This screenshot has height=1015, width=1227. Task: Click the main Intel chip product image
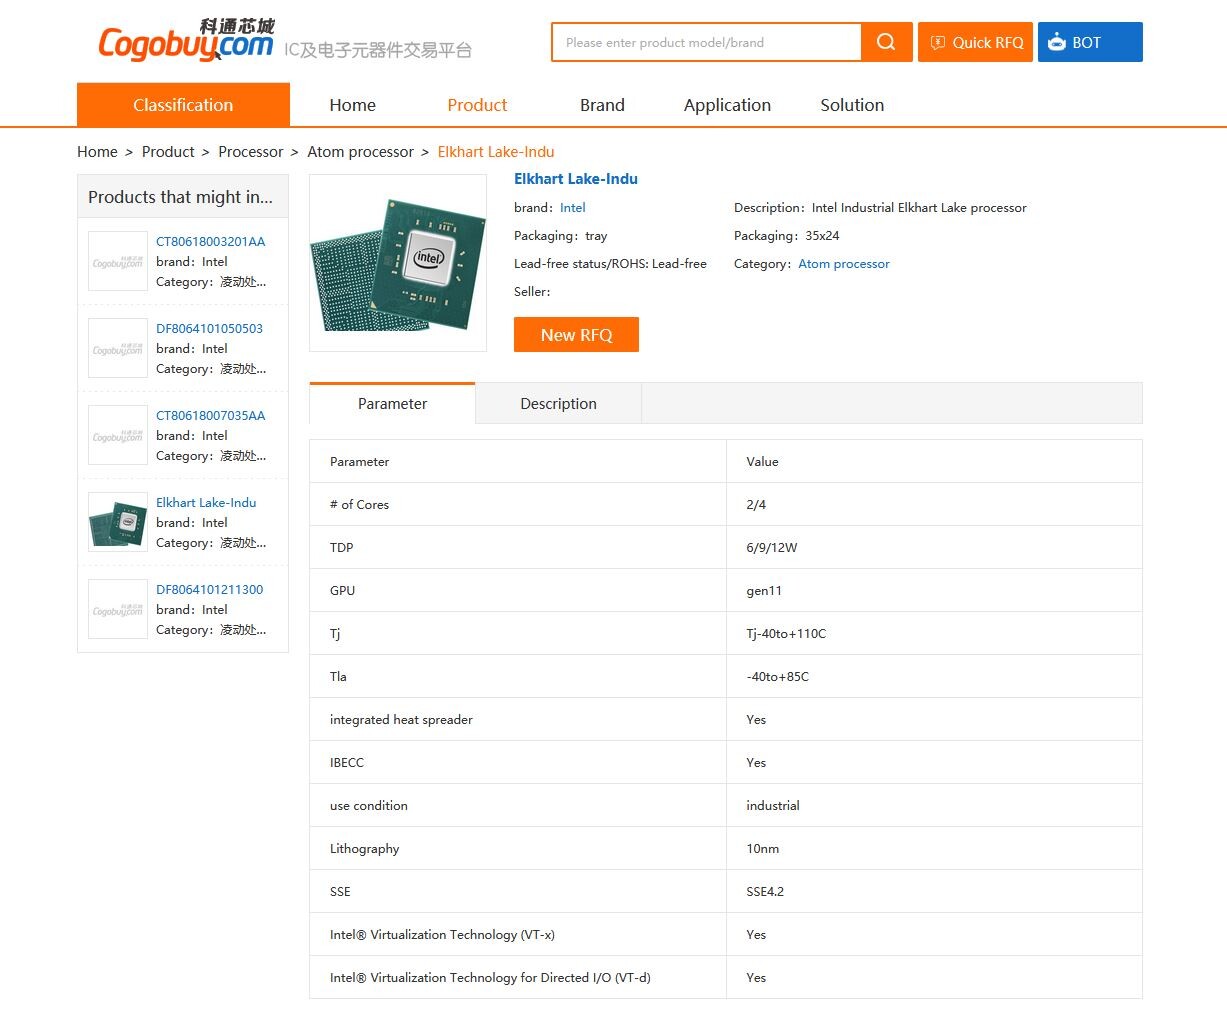398,263
